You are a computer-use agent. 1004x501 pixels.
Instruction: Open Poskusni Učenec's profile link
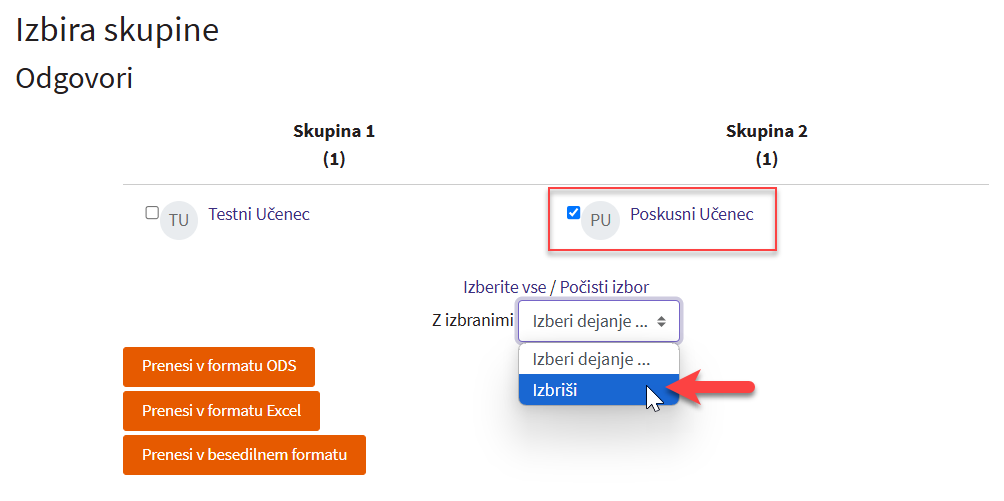(x=692, y=214)
